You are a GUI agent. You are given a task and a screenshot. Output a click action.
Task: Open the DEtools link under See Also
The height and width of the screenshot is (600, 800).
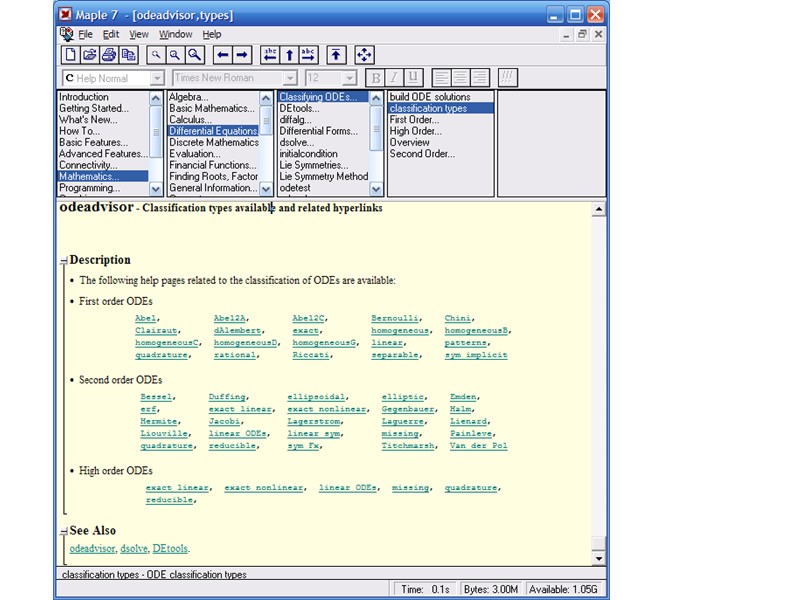(170, 548)
